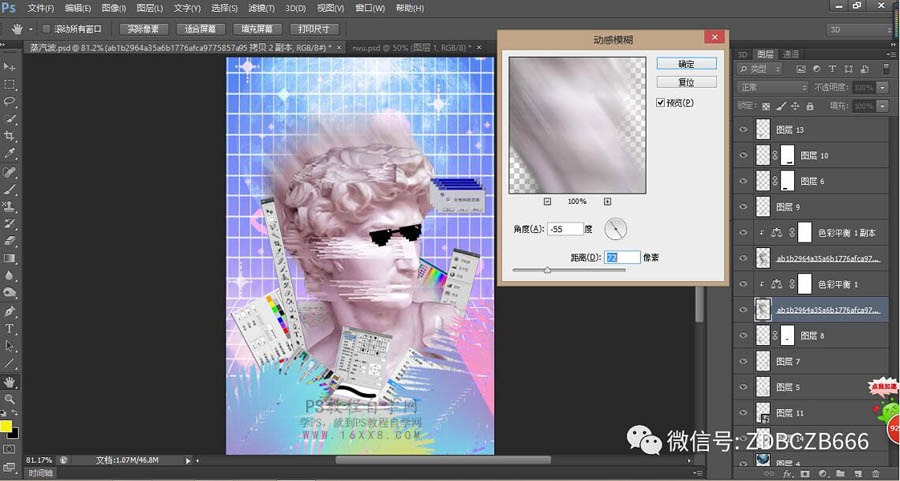The image size is (900, 481).
Task: Hide layer 图层 9
Action: point(743,207)
